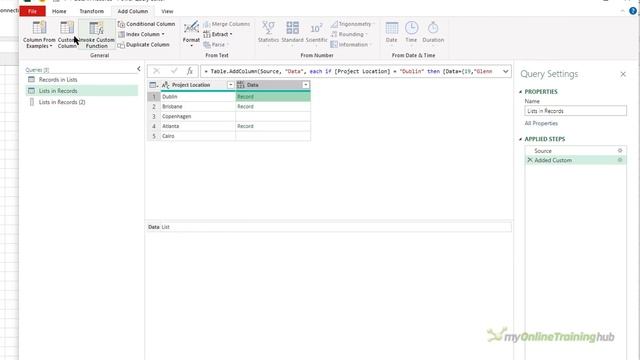Delete the Added Custom step
This screenshot has width=640, height=360.
[x=530, y=160]
